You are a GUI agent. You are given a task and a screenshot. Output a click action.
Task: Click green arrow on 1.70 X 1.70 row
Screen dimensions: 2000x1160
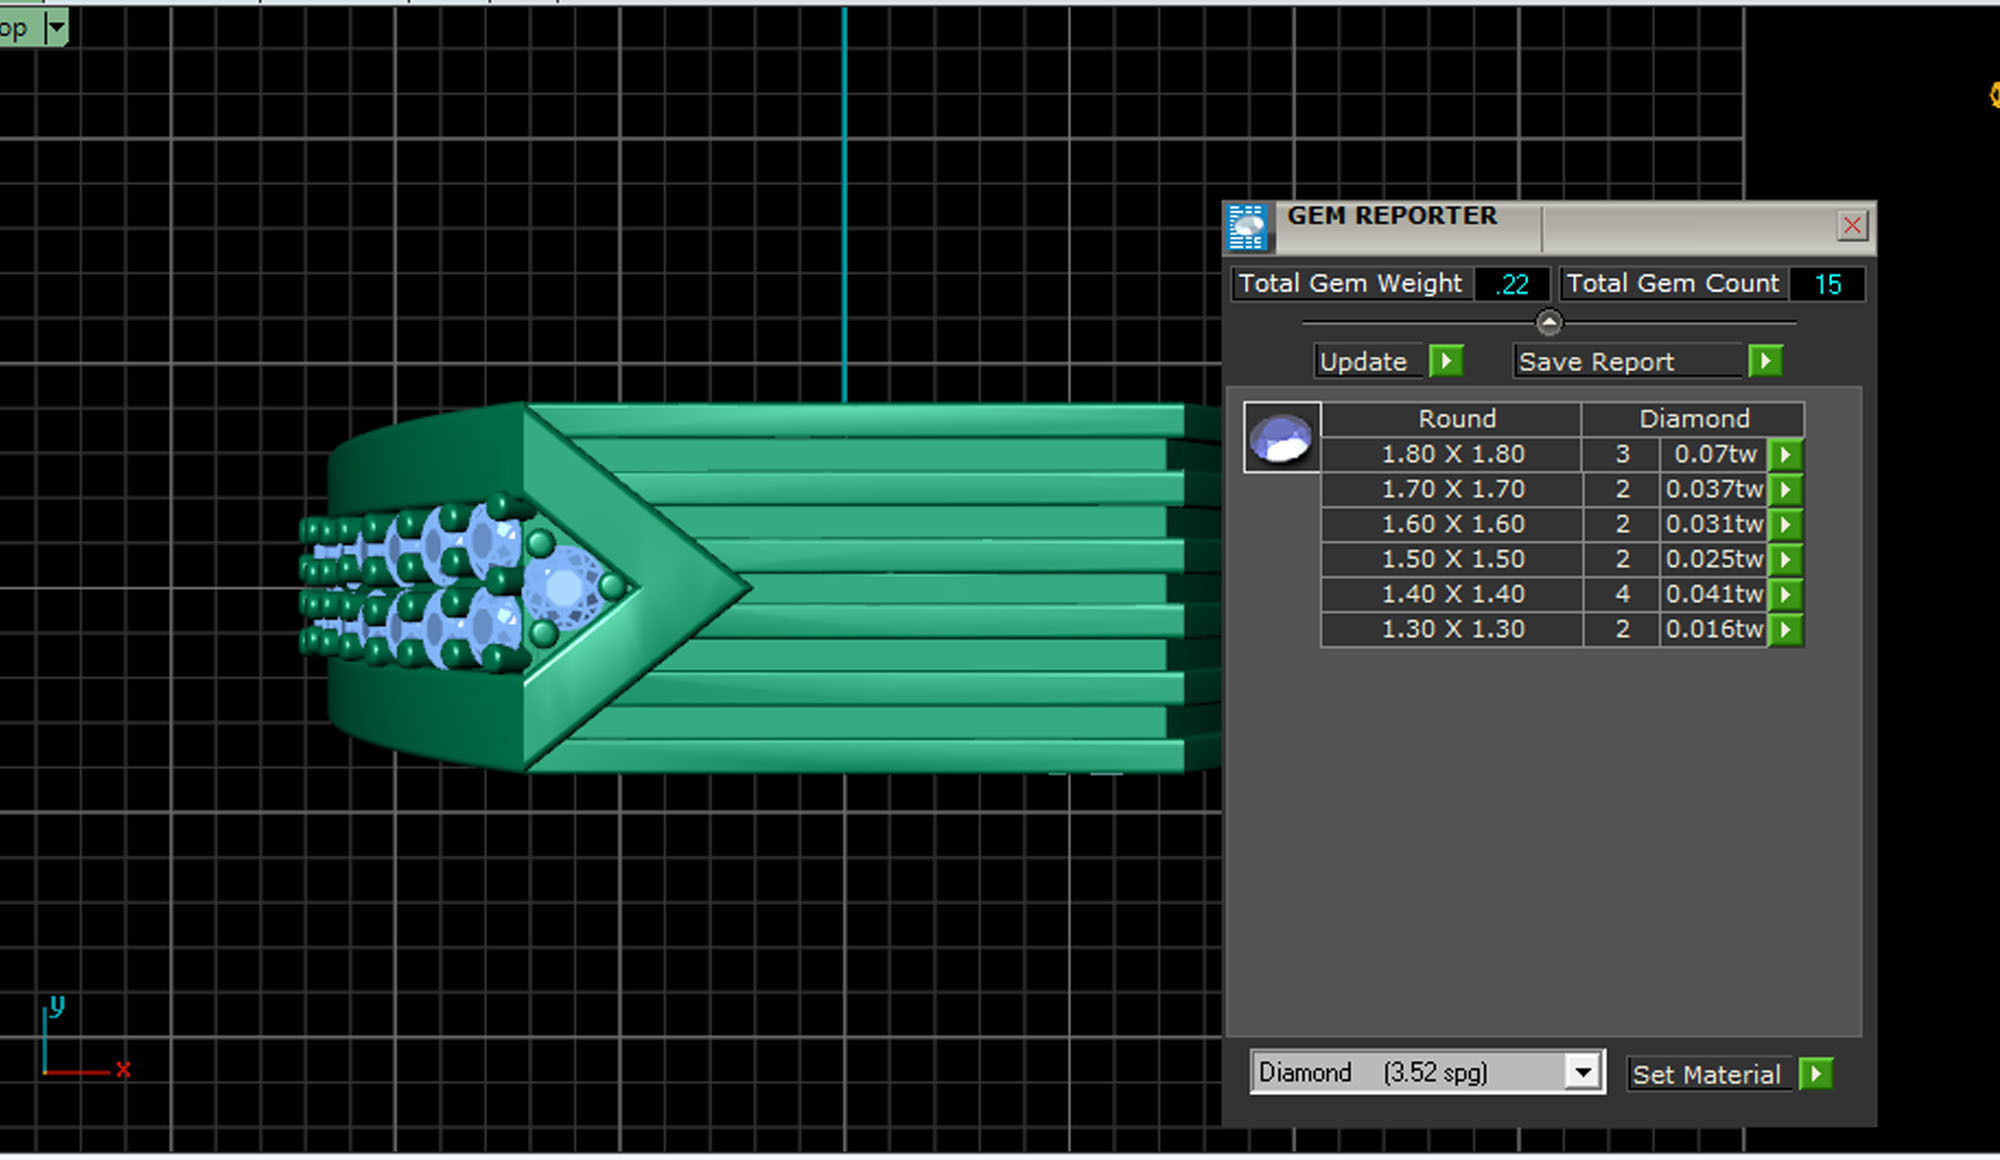click(x=1785, y=489)
